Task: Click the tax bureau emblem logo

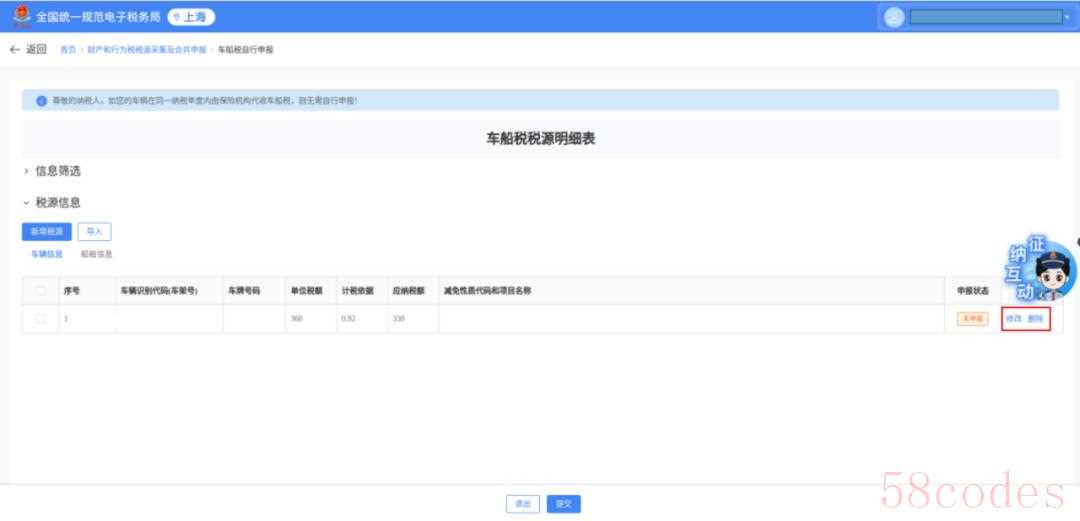Action: tap(21, 16)
